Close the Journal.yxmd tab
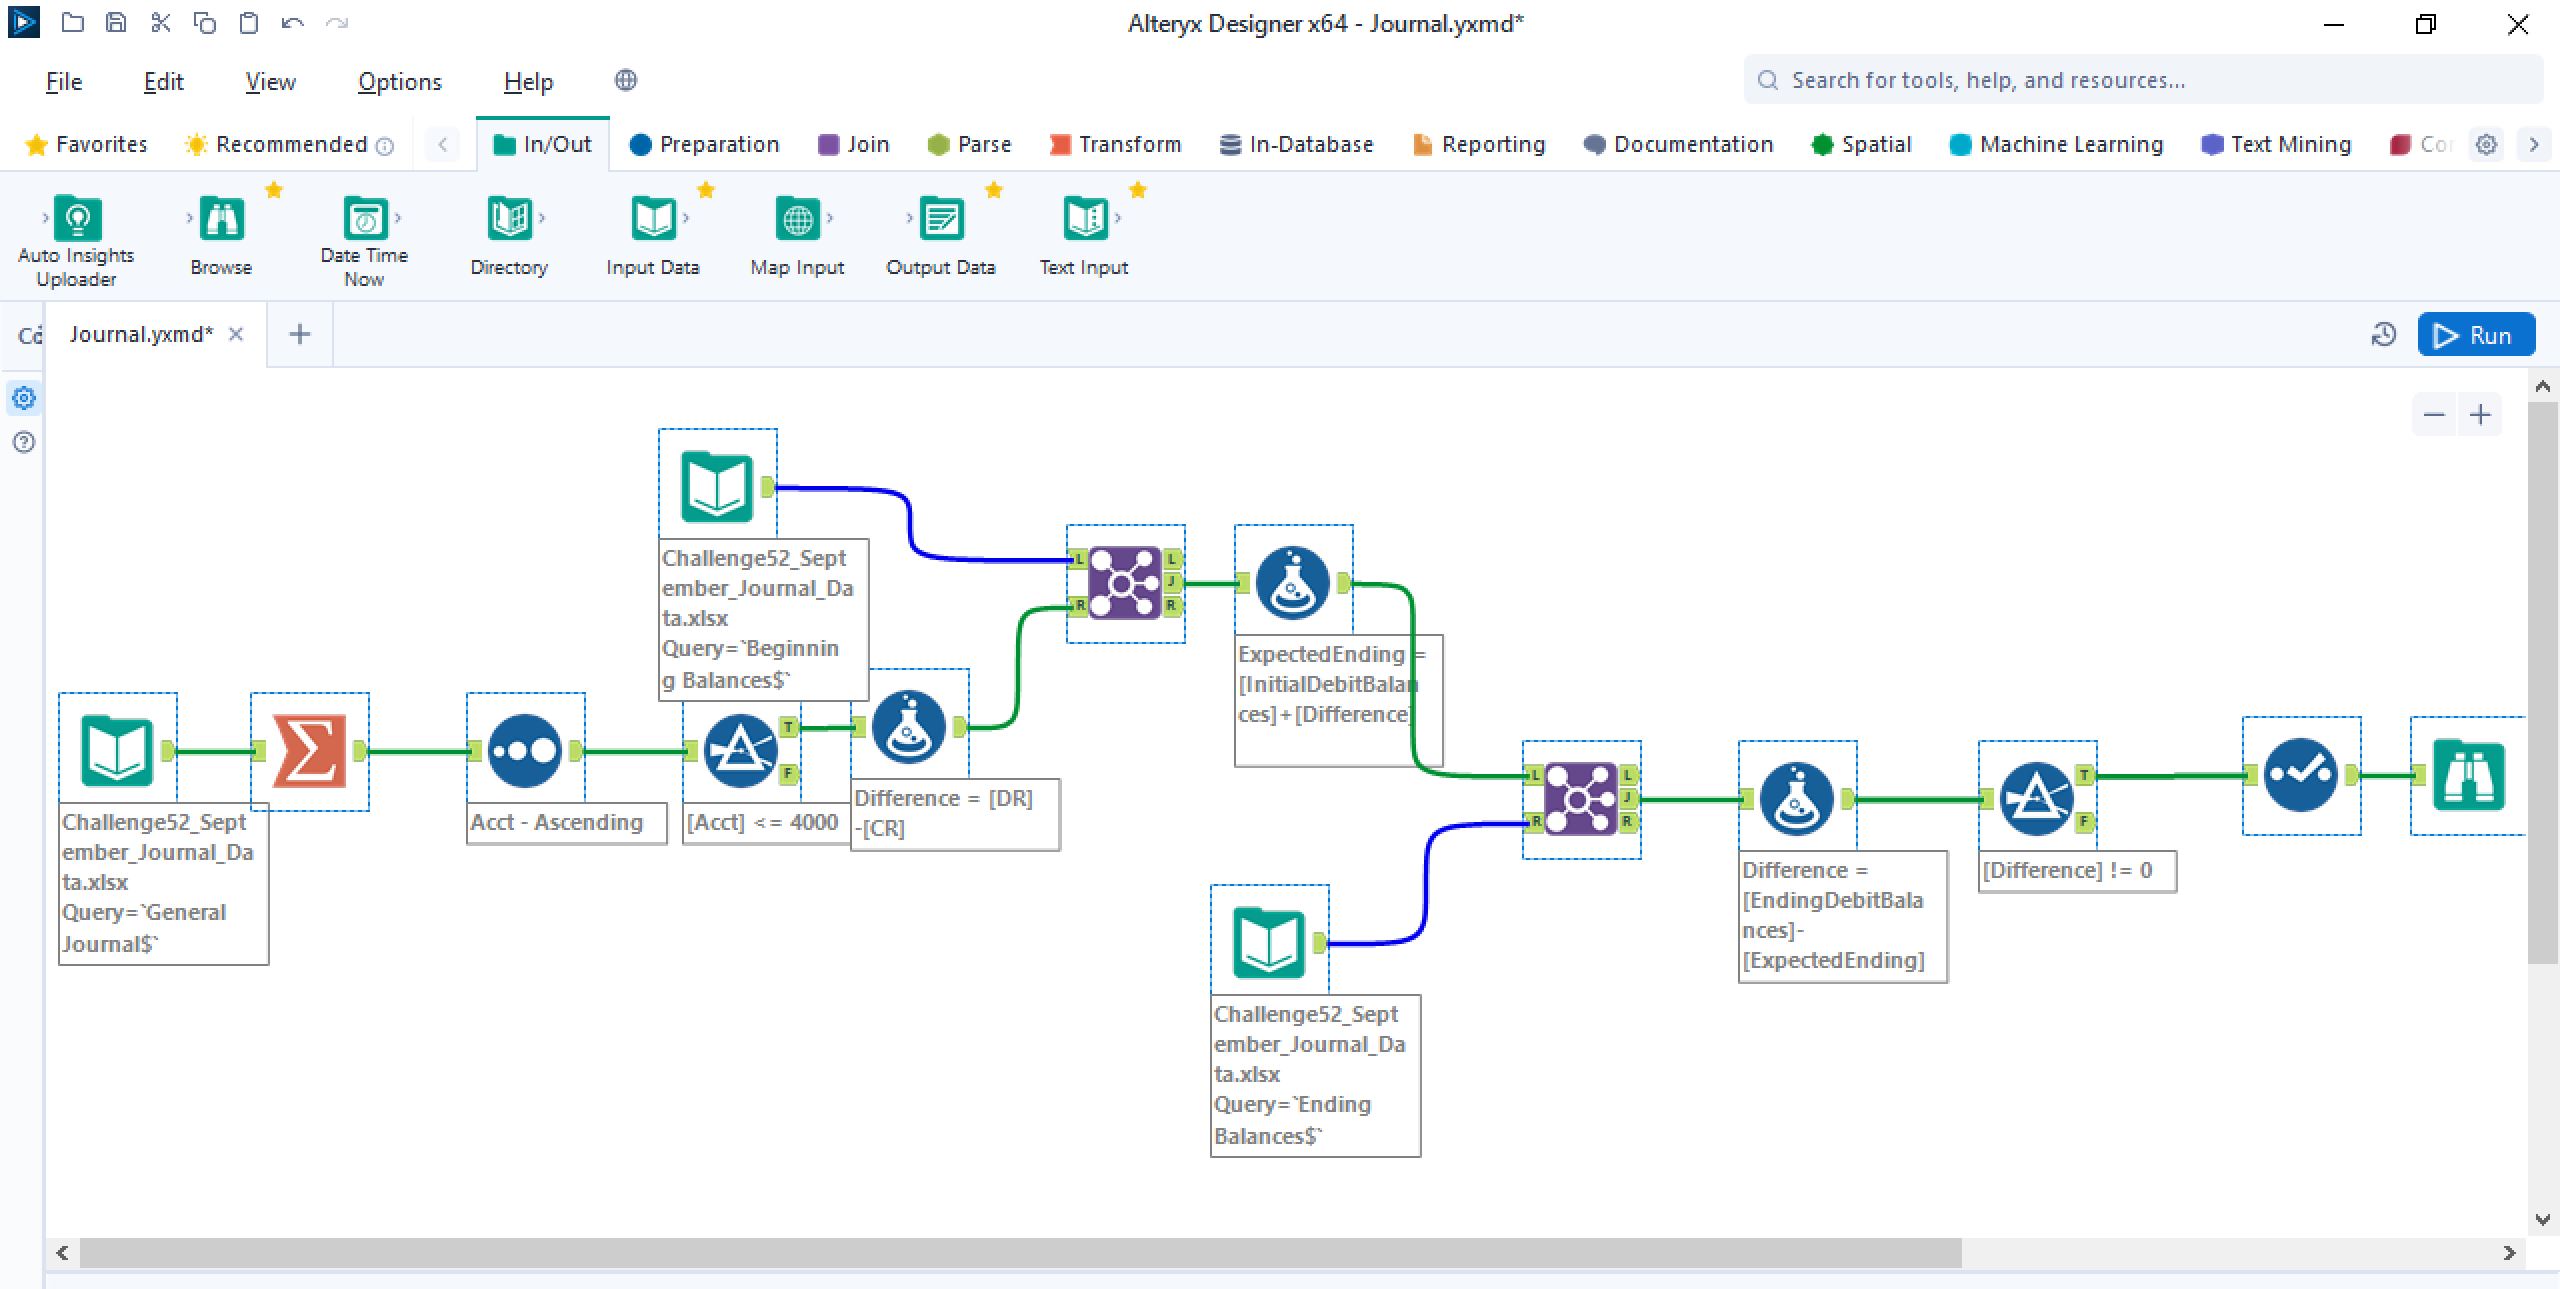Viewport: 2560px width, 1289px height. 236,334
